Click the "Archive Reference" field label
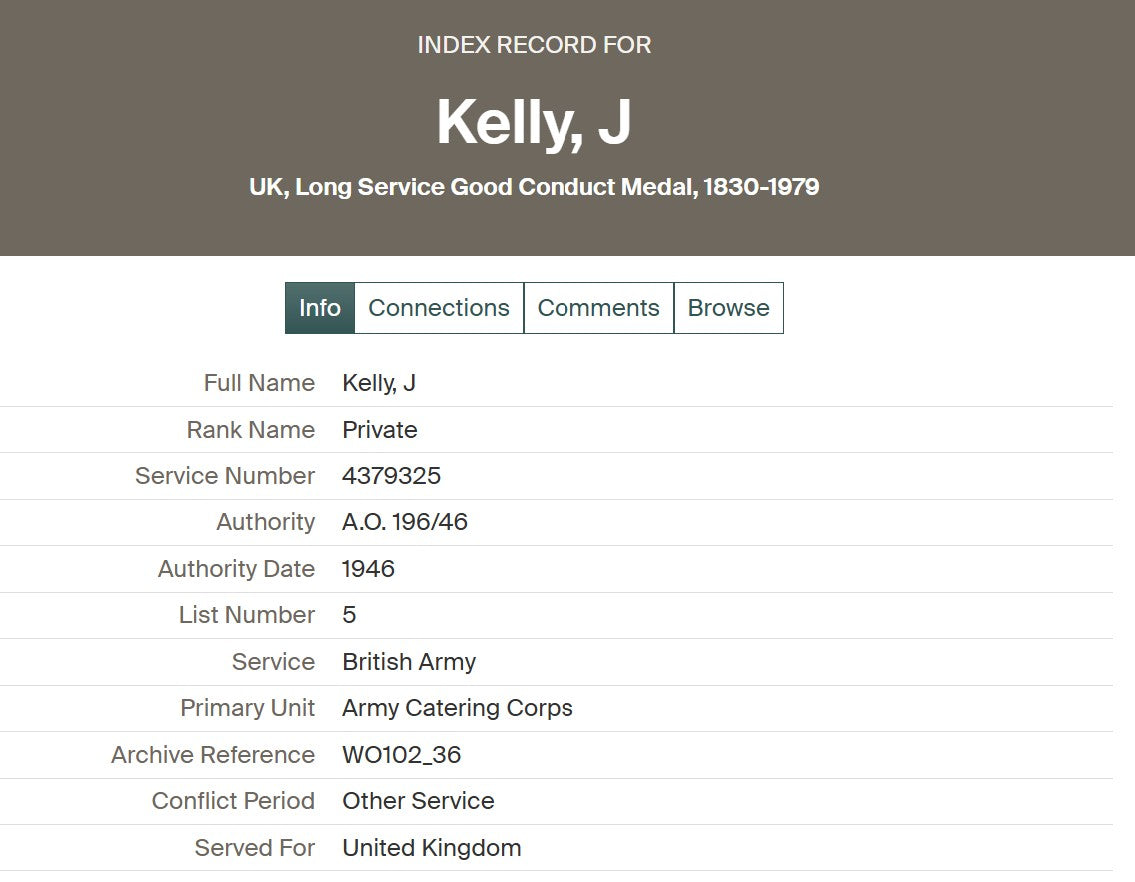1135x882 pixels. 213,755
